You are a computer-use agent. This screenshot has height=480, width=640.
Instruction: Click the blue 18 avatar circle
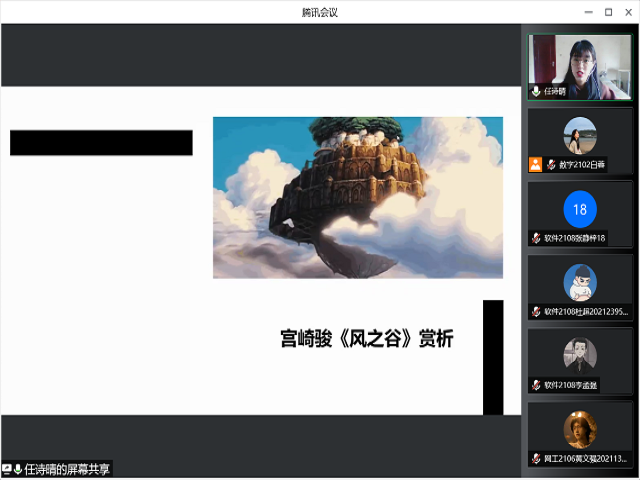tap(580, 209)
